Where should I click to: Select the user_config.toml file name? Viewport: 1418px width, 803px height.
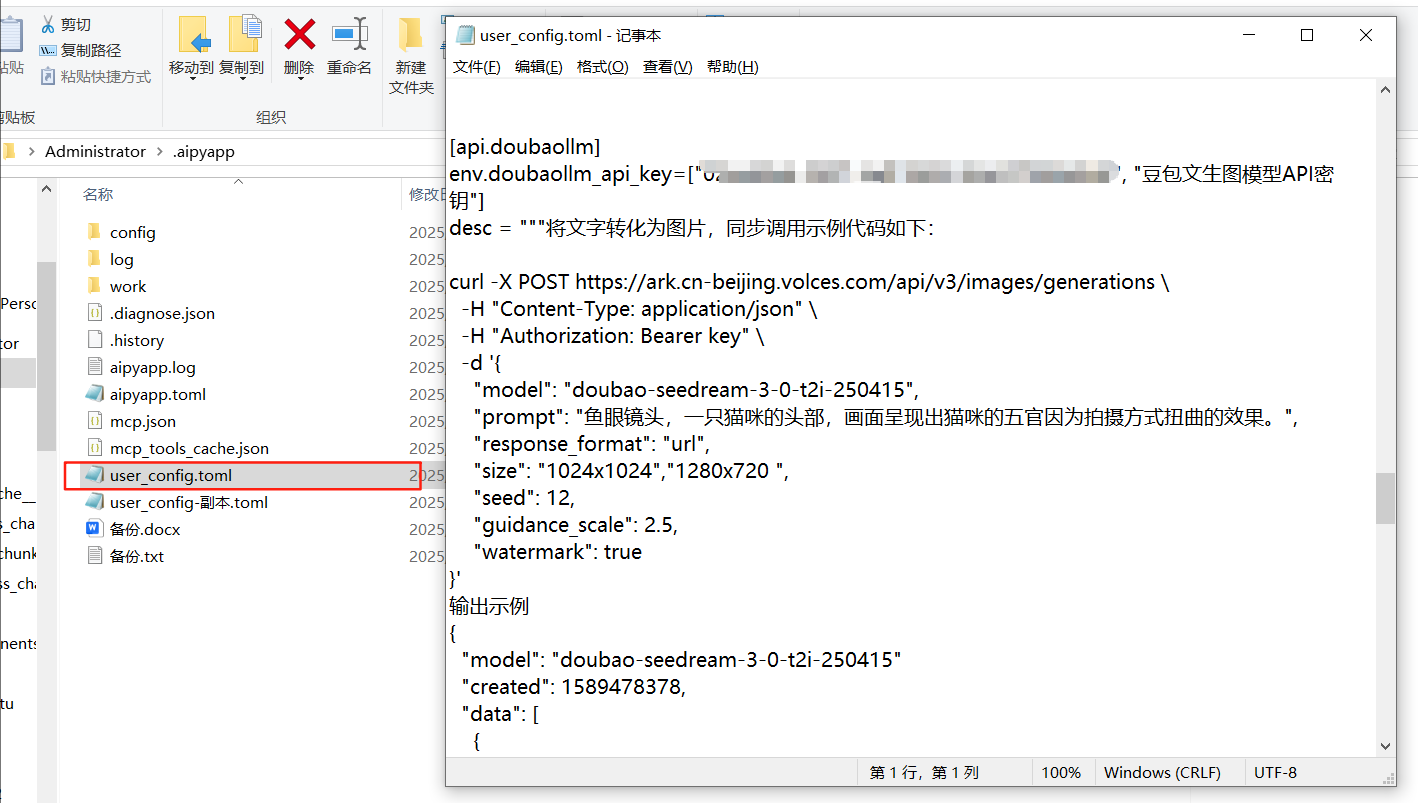tap(171, 475)
